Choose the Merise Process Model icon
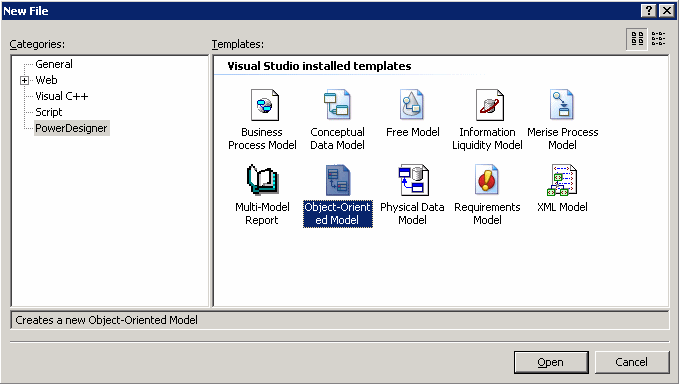This screenshot has width=679, height=384. coord(562,105)
